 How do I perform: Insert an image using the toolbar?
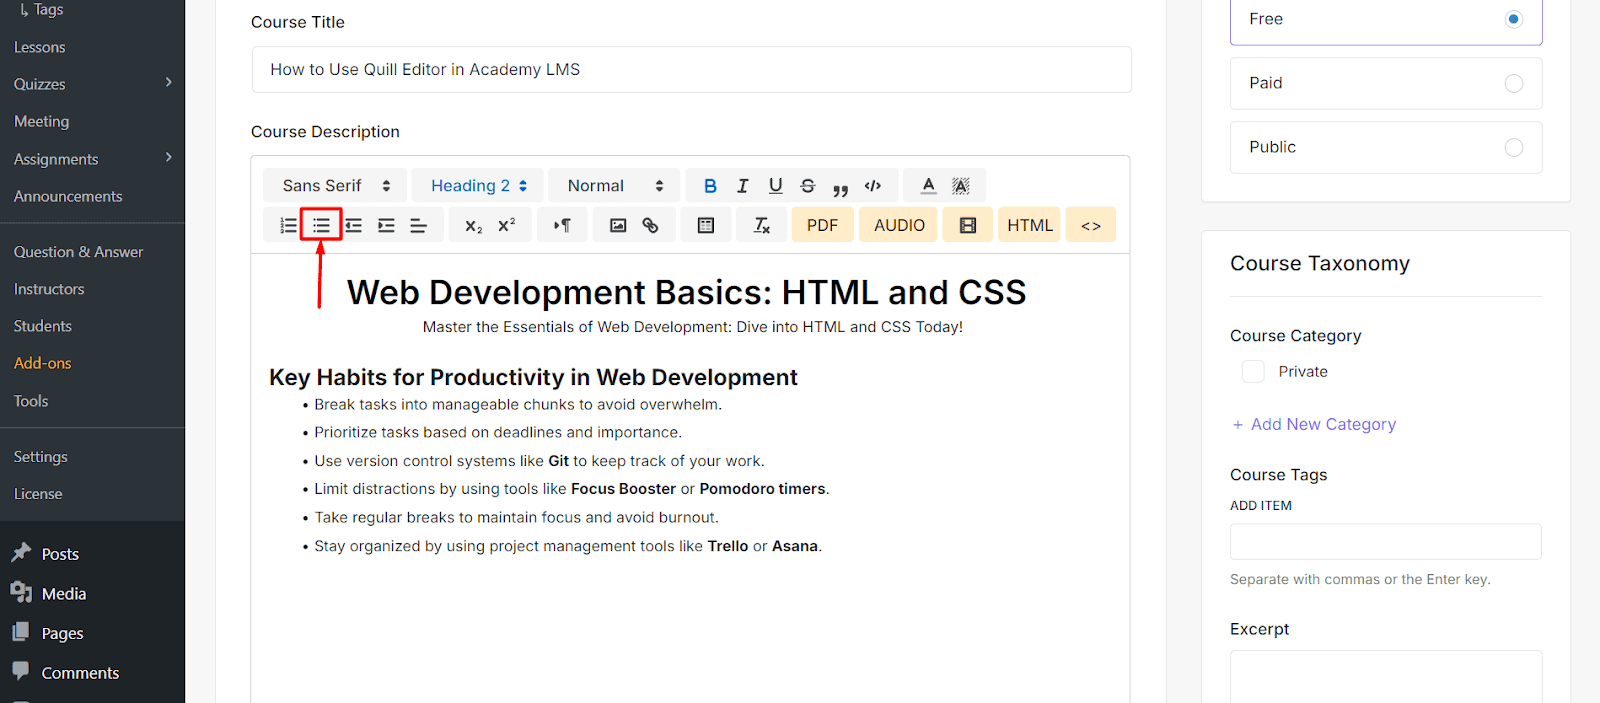pos(618,226)
